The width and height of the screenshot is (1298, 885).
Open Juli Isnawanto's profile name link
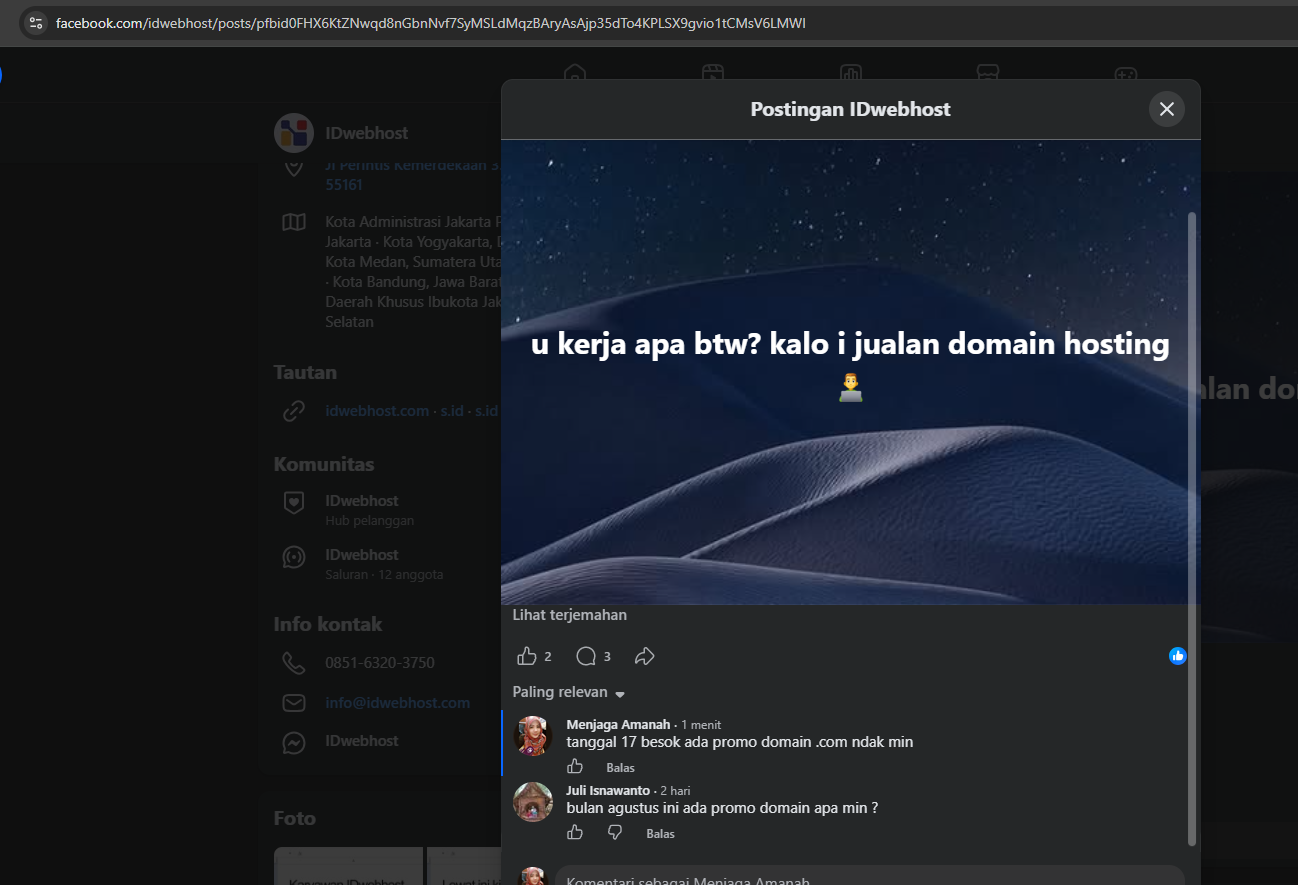click(608, 790)
